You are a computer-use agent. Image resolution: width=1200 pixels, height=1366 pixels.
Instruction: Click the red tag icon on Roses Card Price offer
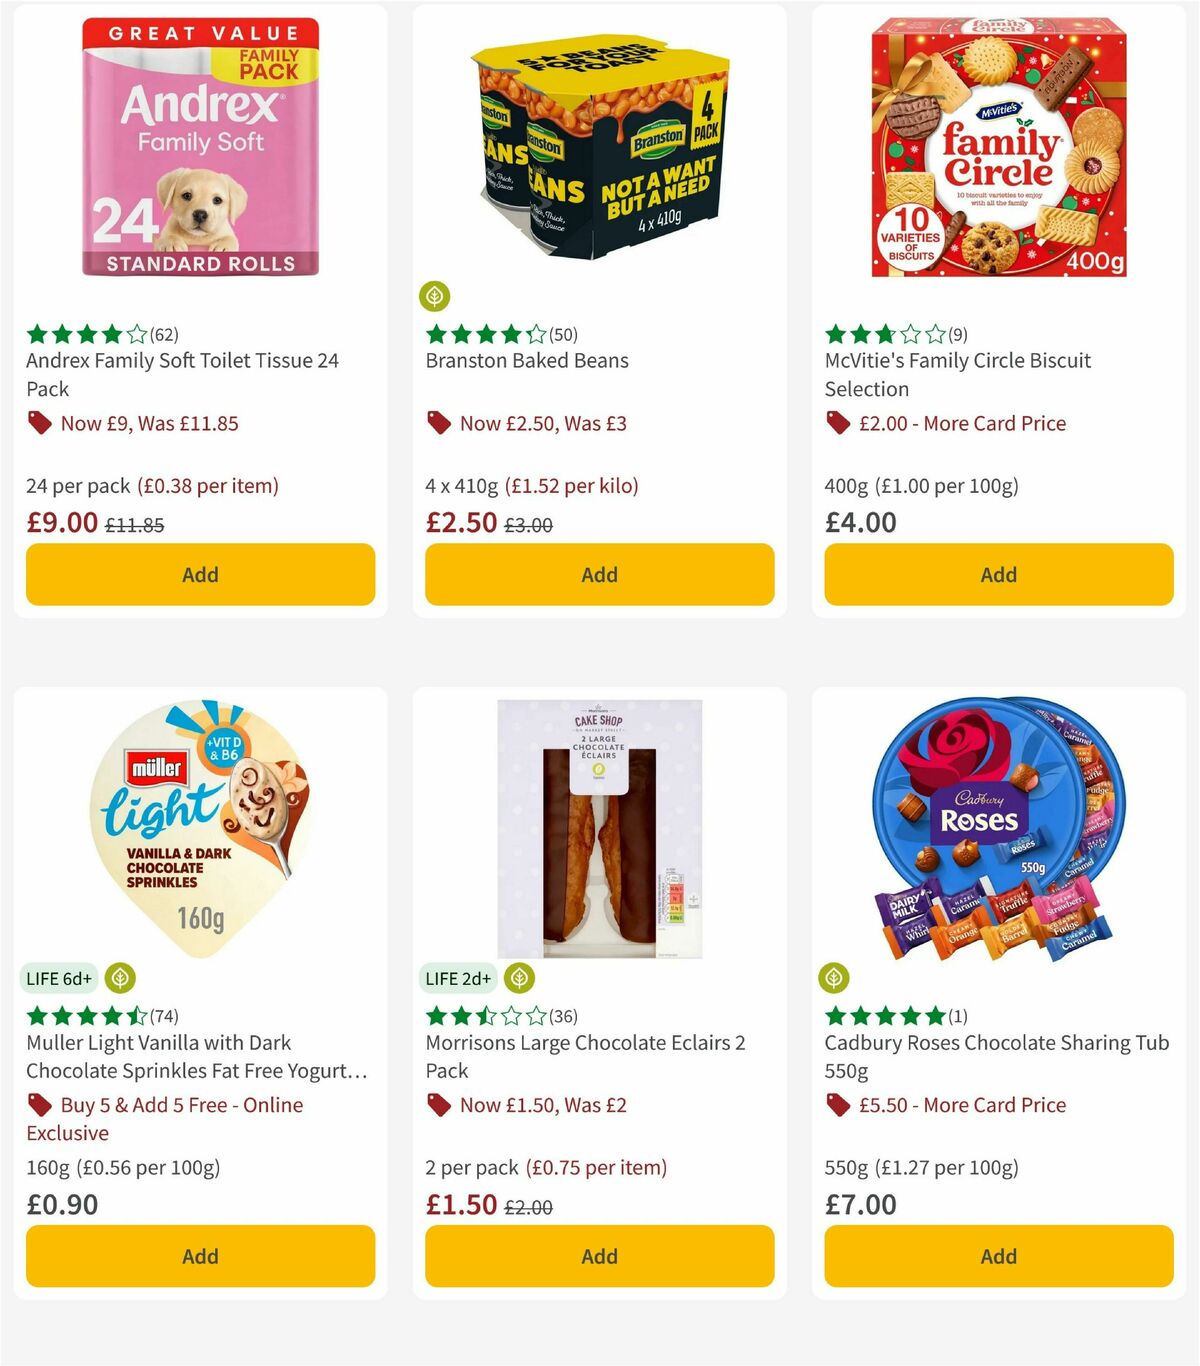(x=838, y=1105)
